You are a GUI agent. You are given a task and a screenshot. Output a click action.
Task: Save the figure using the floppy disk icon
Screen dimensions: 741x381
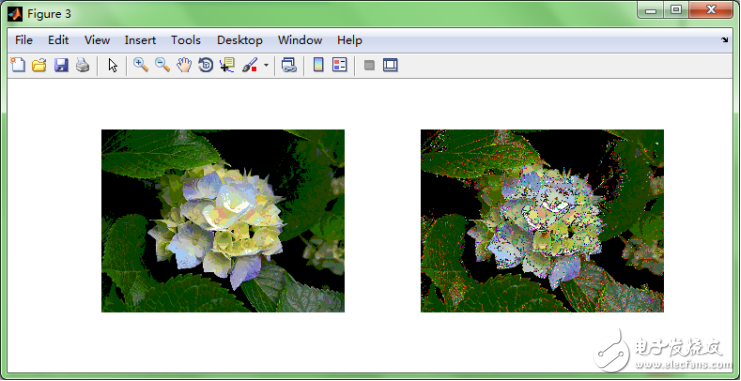coord(61,65)
